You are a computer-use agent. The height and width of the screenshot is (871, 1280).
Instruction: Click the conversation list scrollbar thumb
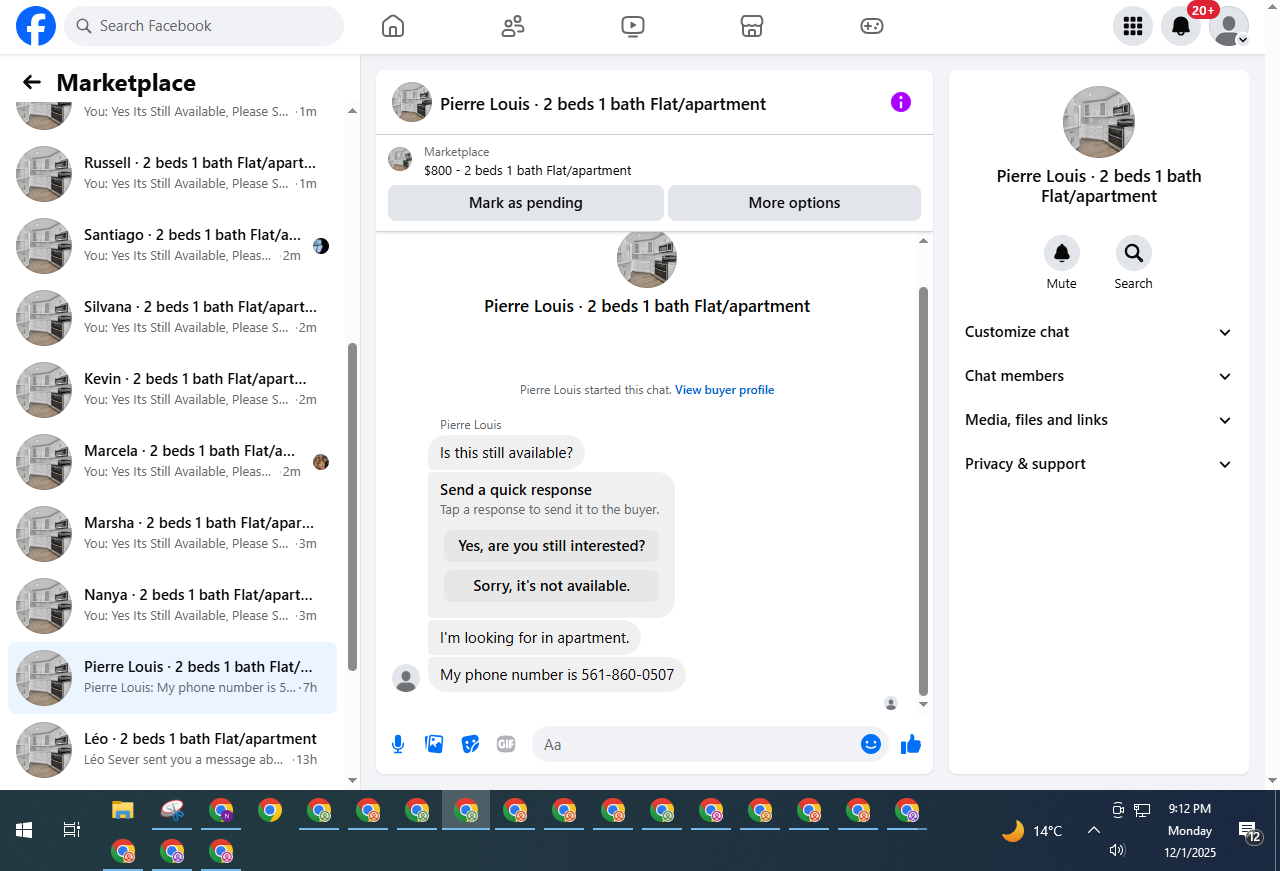click(x=352, y=507)
